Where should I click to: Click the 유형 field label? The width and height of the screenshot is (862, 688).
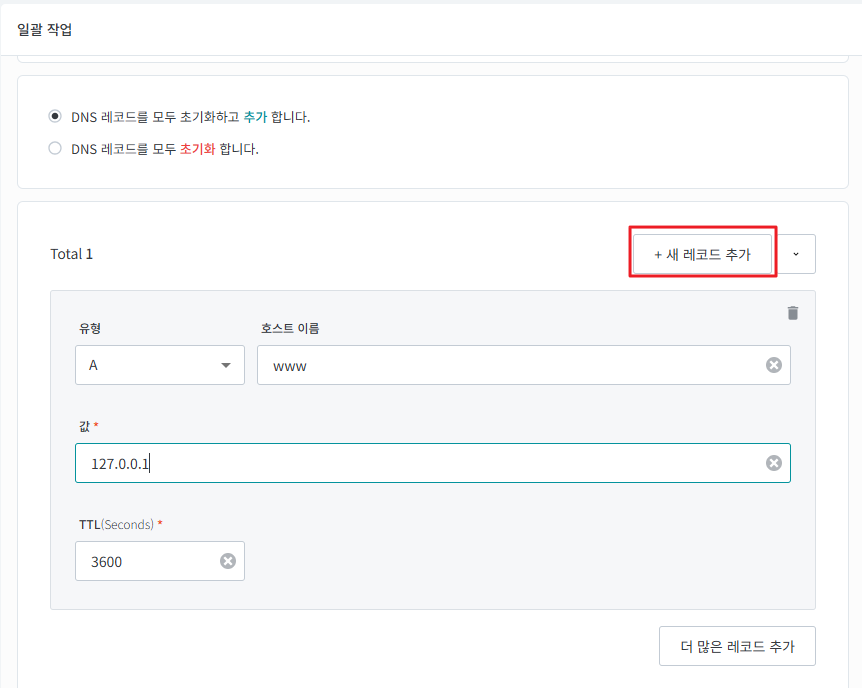pyautogui.click(x=89, y=329)
